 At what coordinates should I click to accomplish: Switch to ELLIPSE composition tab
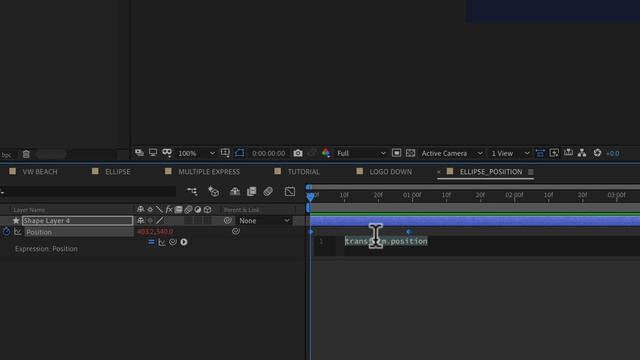tap(118, 172)
